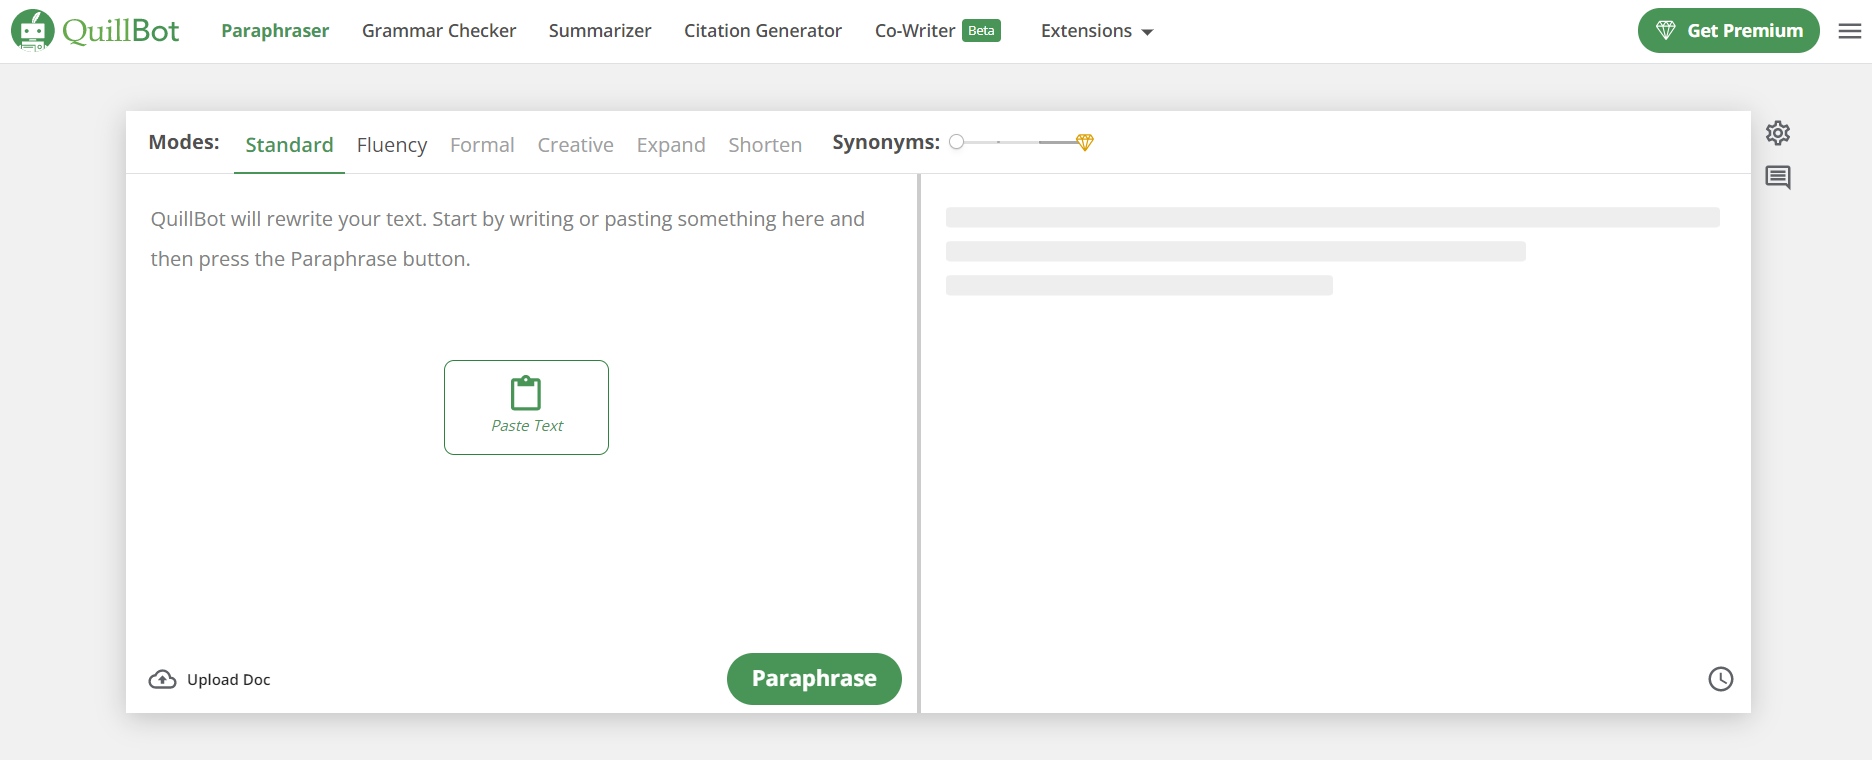The height and width of the screenshot is (760, 1872).
Task: Click the QuillBot wordmark text
Action: [121, 31]
